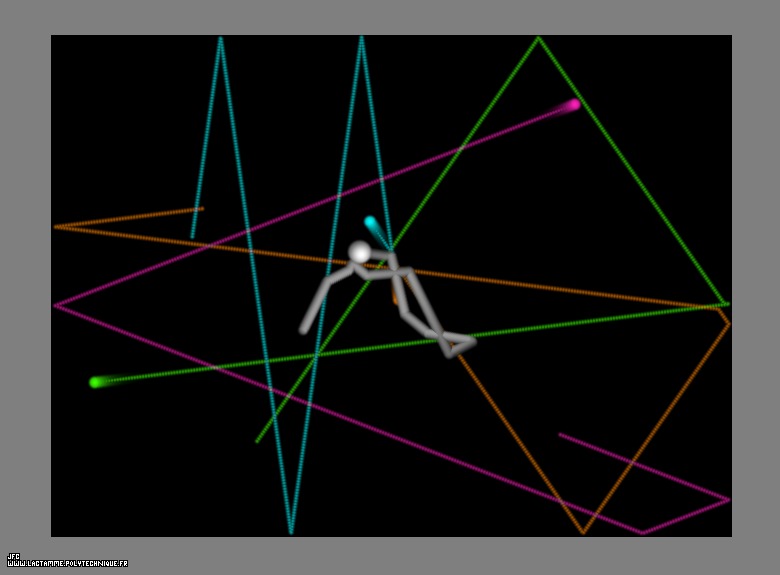The width and height of the screenshot is (780, 575).
Task: Select the white sphere in the center
Action: point(359,252)
